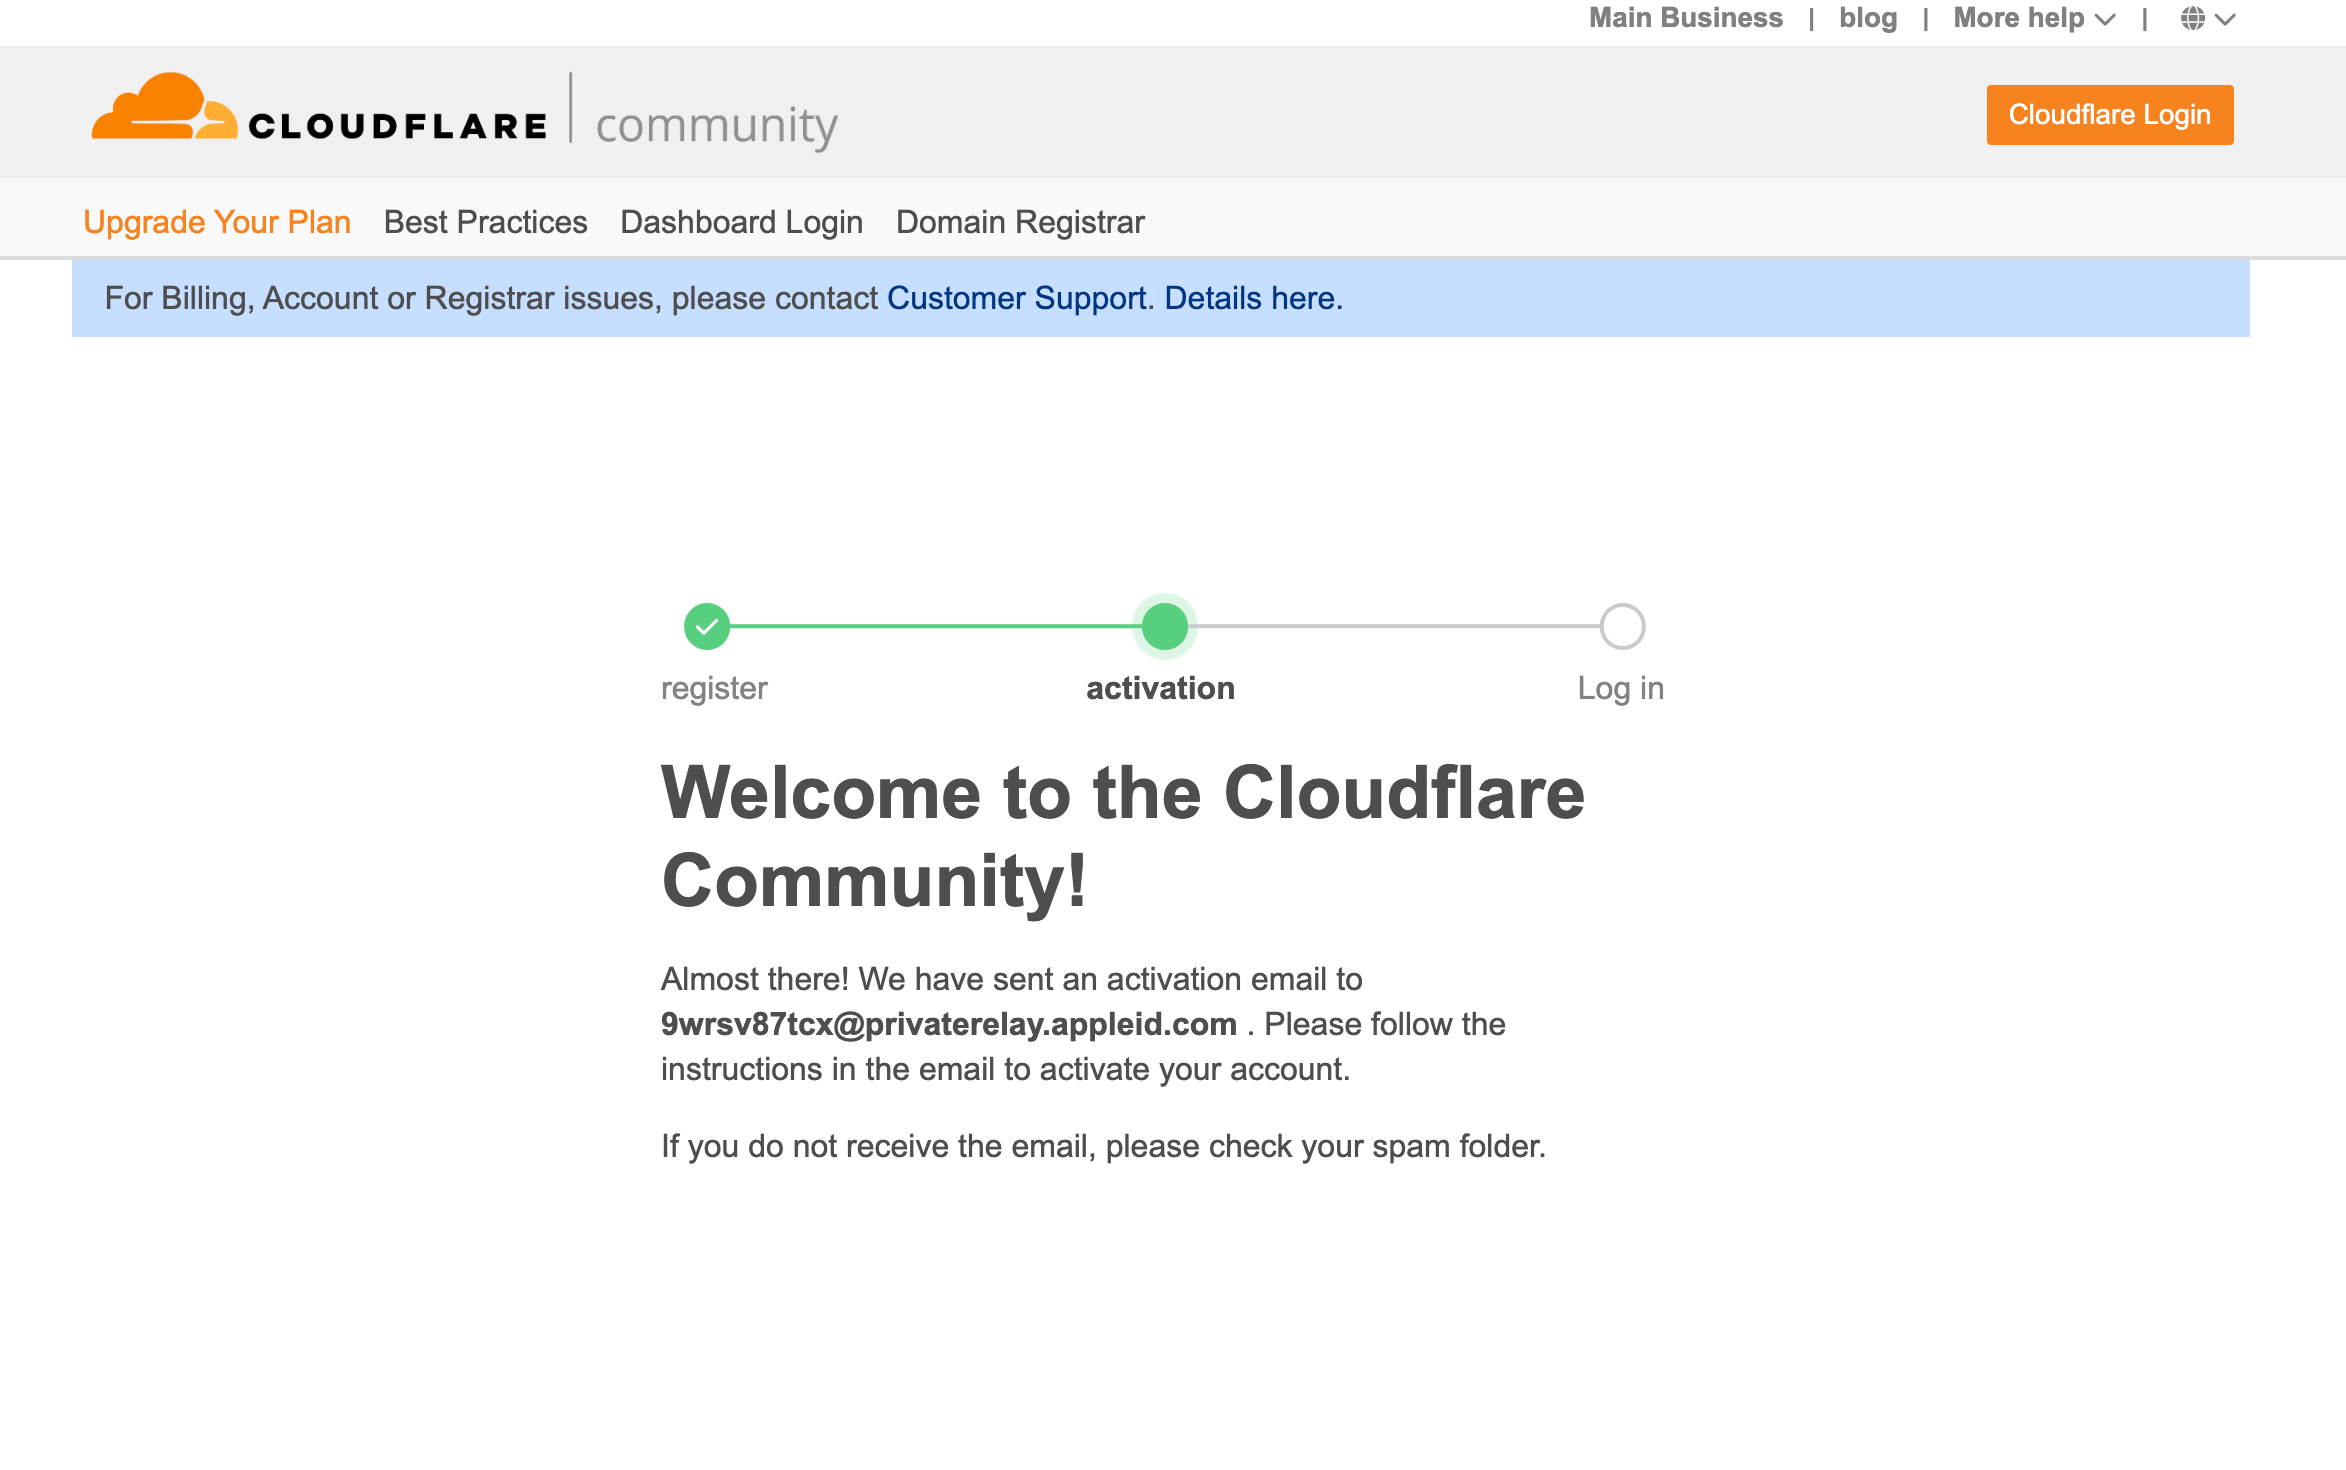The image size is (2346, 1470).
Task: Select Domain Registrar in navigation
Action: (x=1019, y=222)
